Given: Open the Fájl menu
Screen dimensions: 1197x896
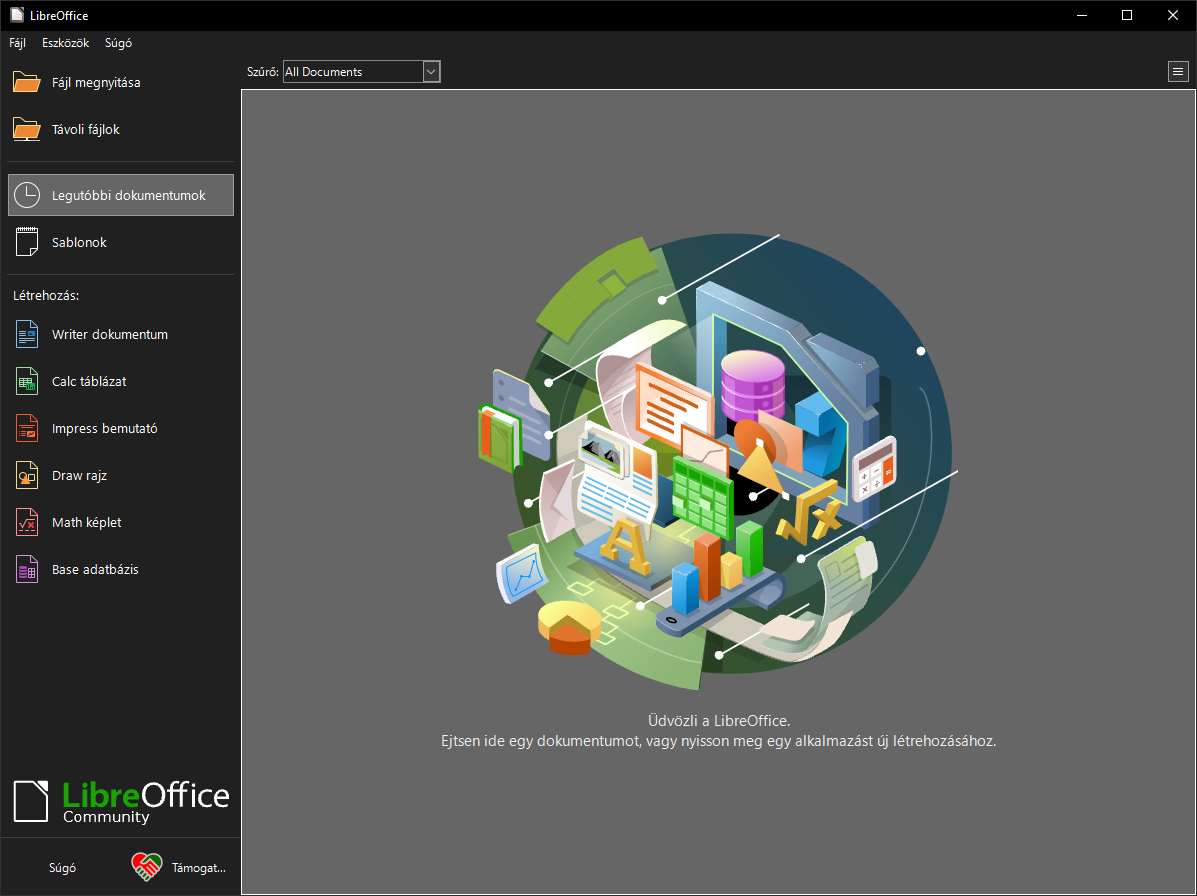Looking at the screenshot, I should click(x=18, y=43).
